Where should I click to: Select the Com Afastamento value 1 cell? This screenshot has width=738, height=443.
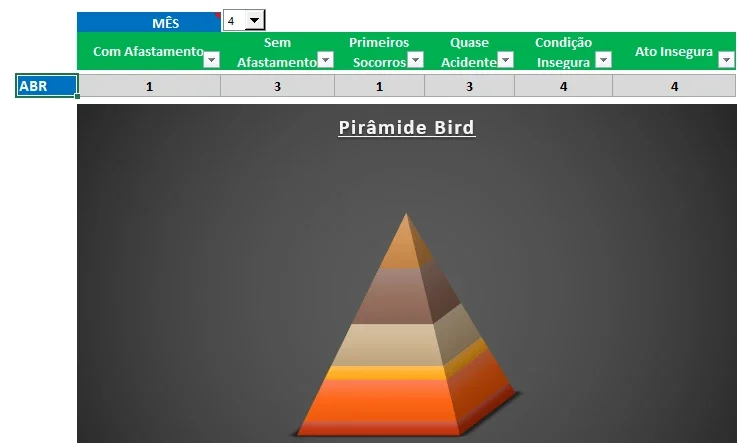(x=149, y=86)
